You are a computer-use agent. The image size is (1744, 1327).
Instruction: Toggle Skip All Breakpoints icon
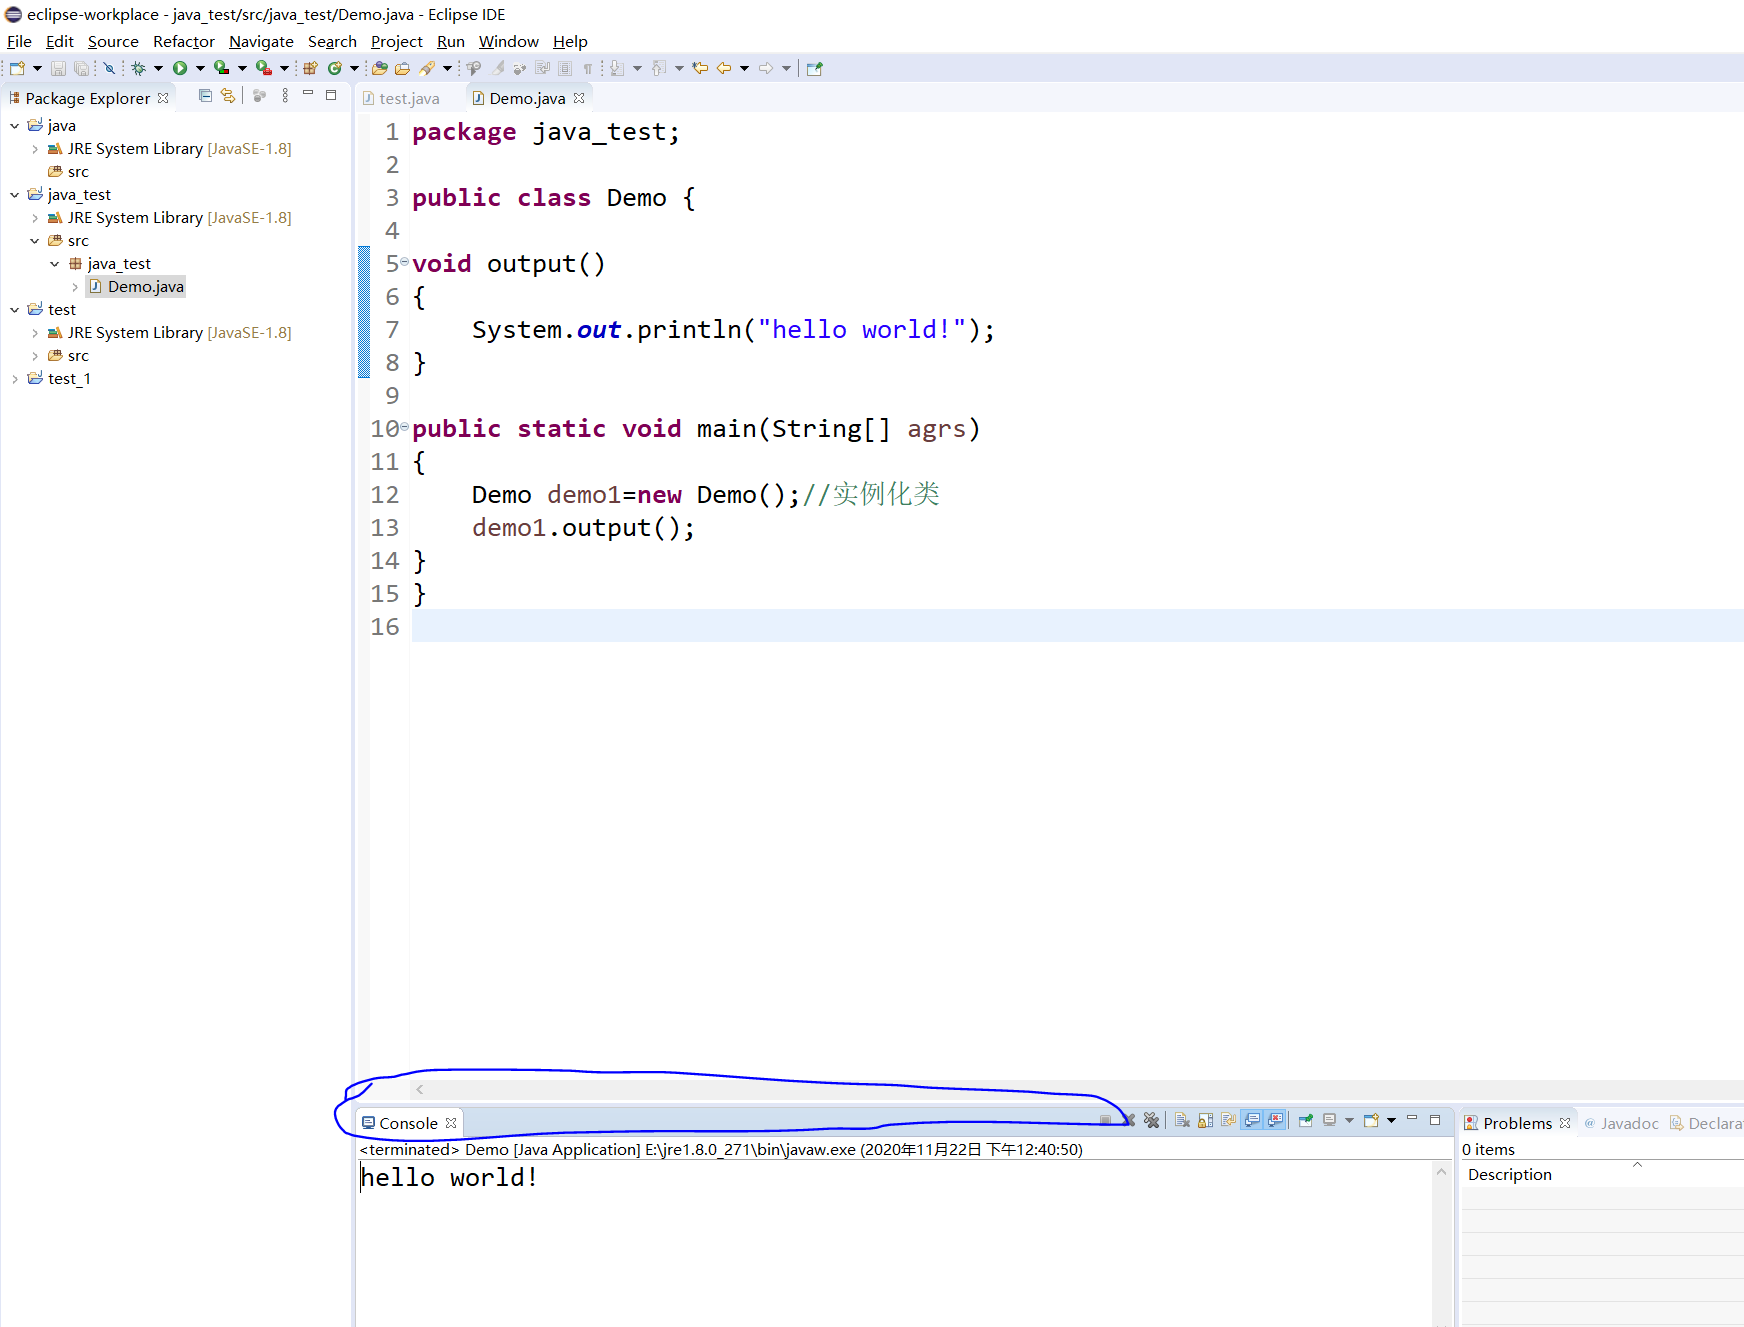click(109, 68)
